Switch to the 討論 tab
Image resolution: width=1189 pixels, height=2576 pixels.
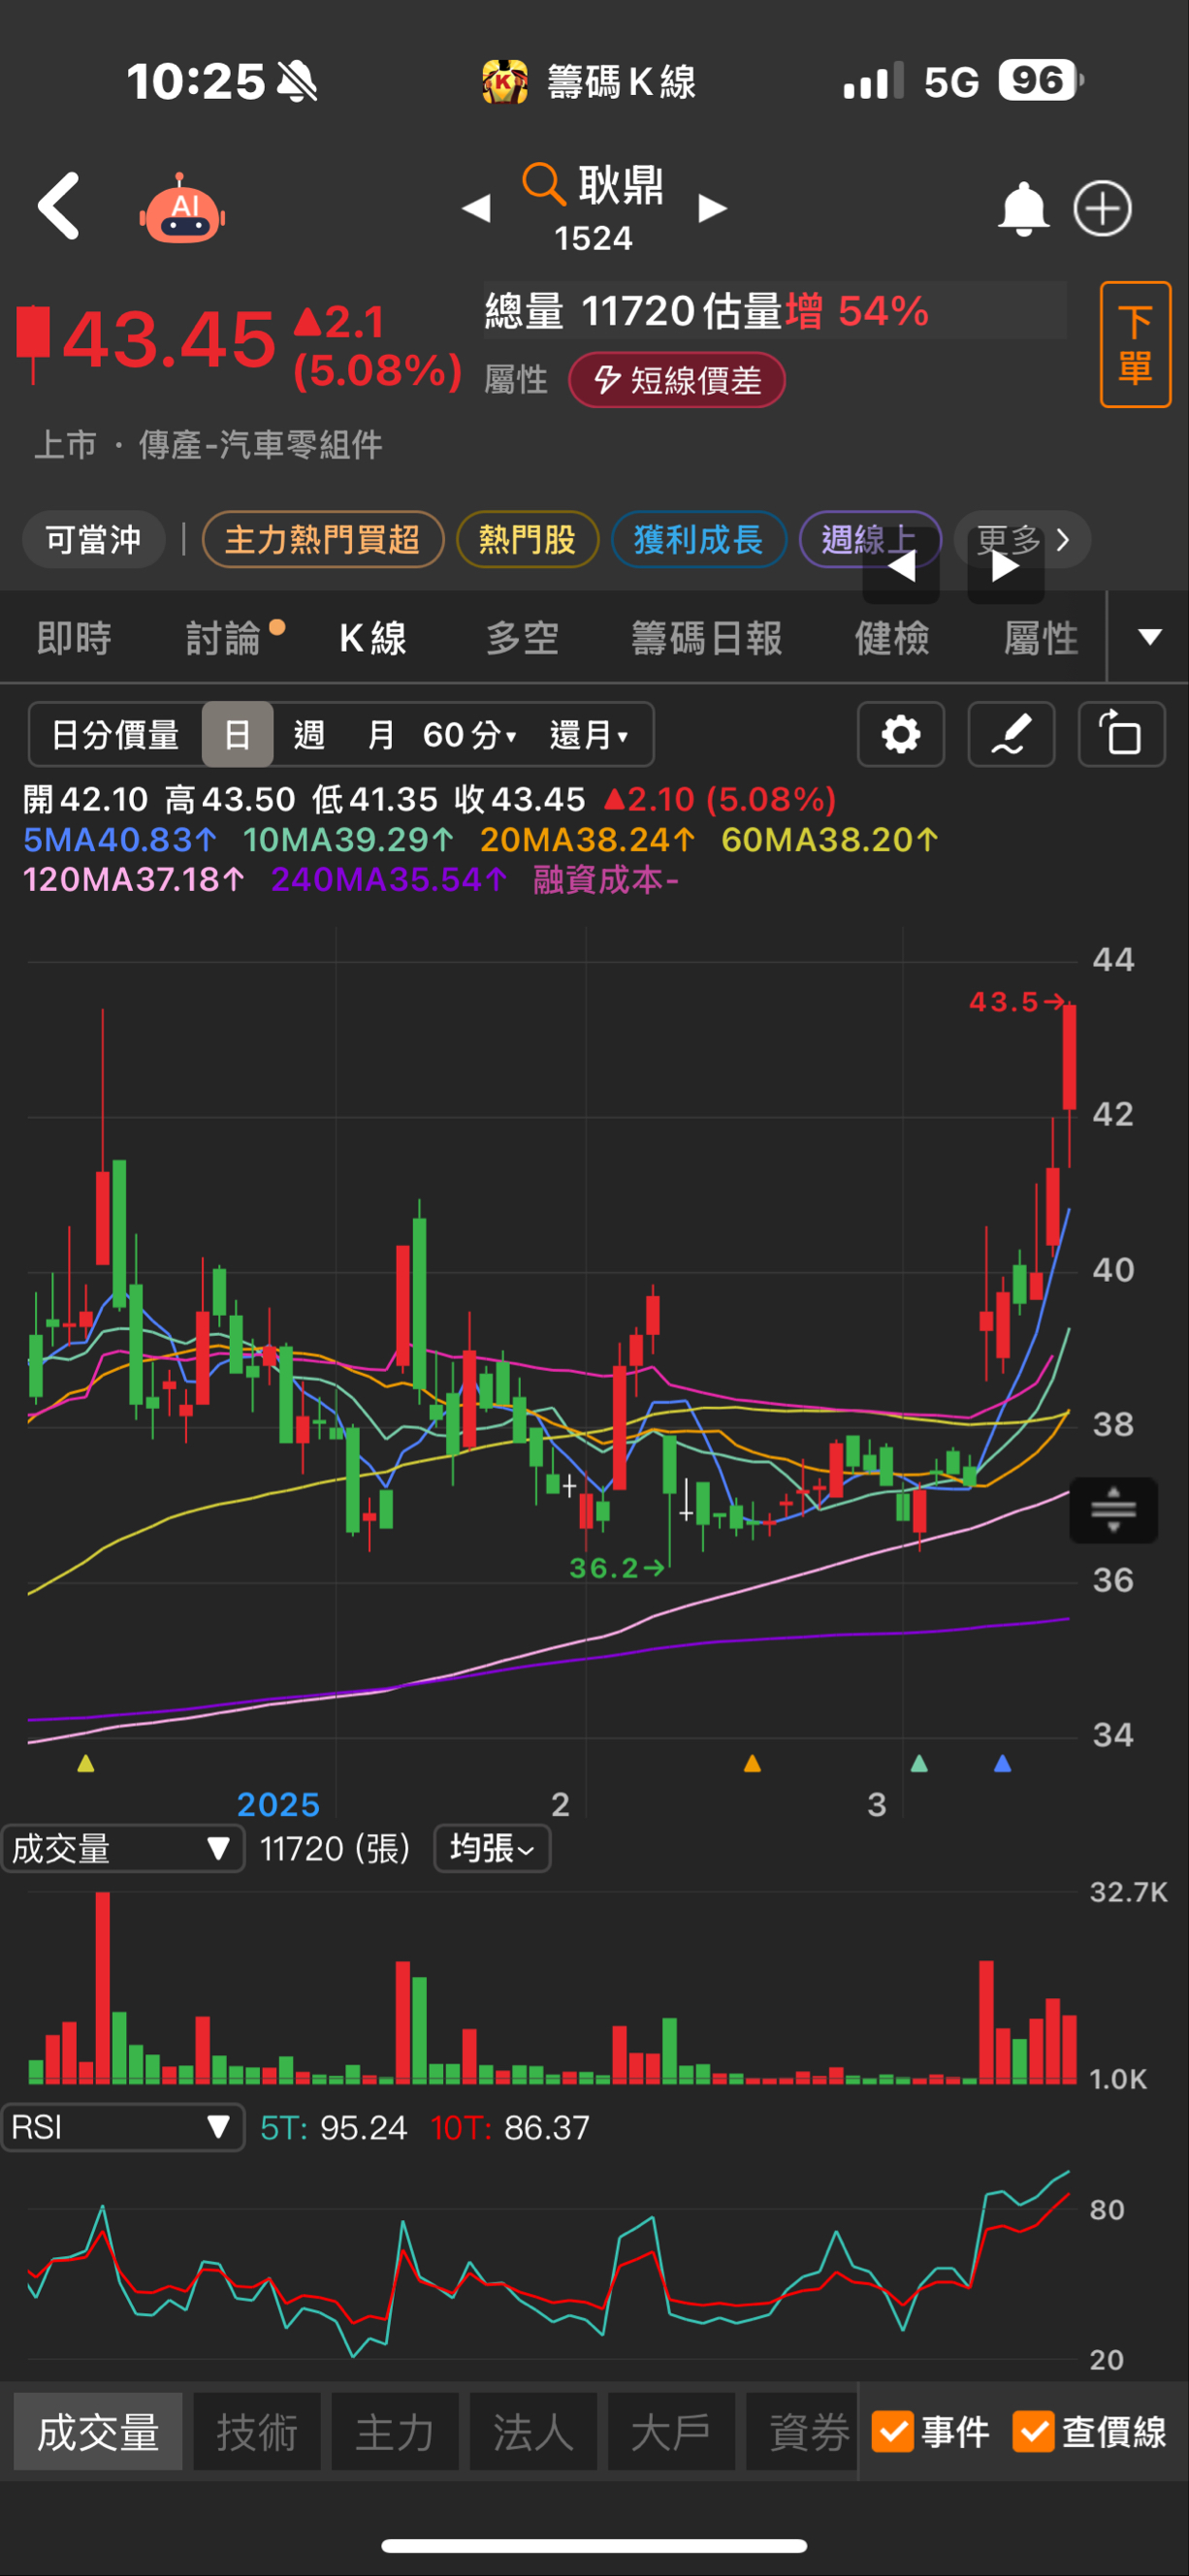point(224,638)
